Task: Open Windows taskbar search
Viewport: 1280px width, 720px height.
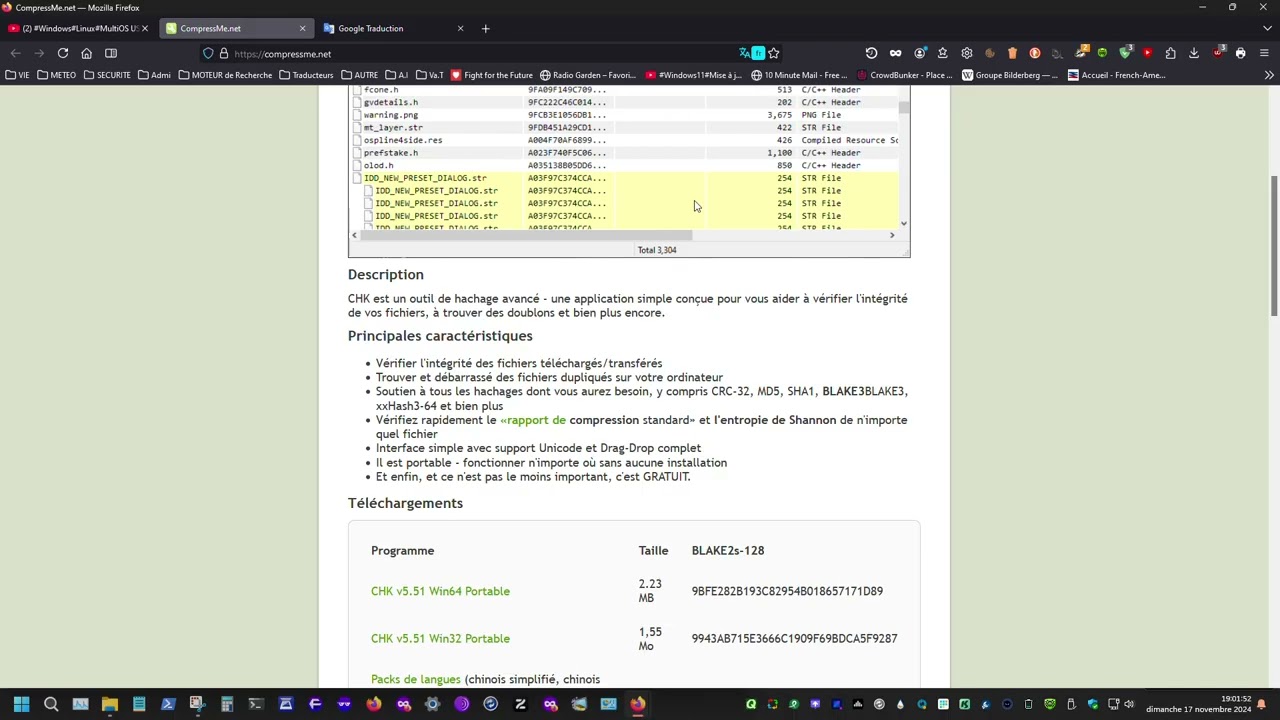Action: click(x=51, y=704)
